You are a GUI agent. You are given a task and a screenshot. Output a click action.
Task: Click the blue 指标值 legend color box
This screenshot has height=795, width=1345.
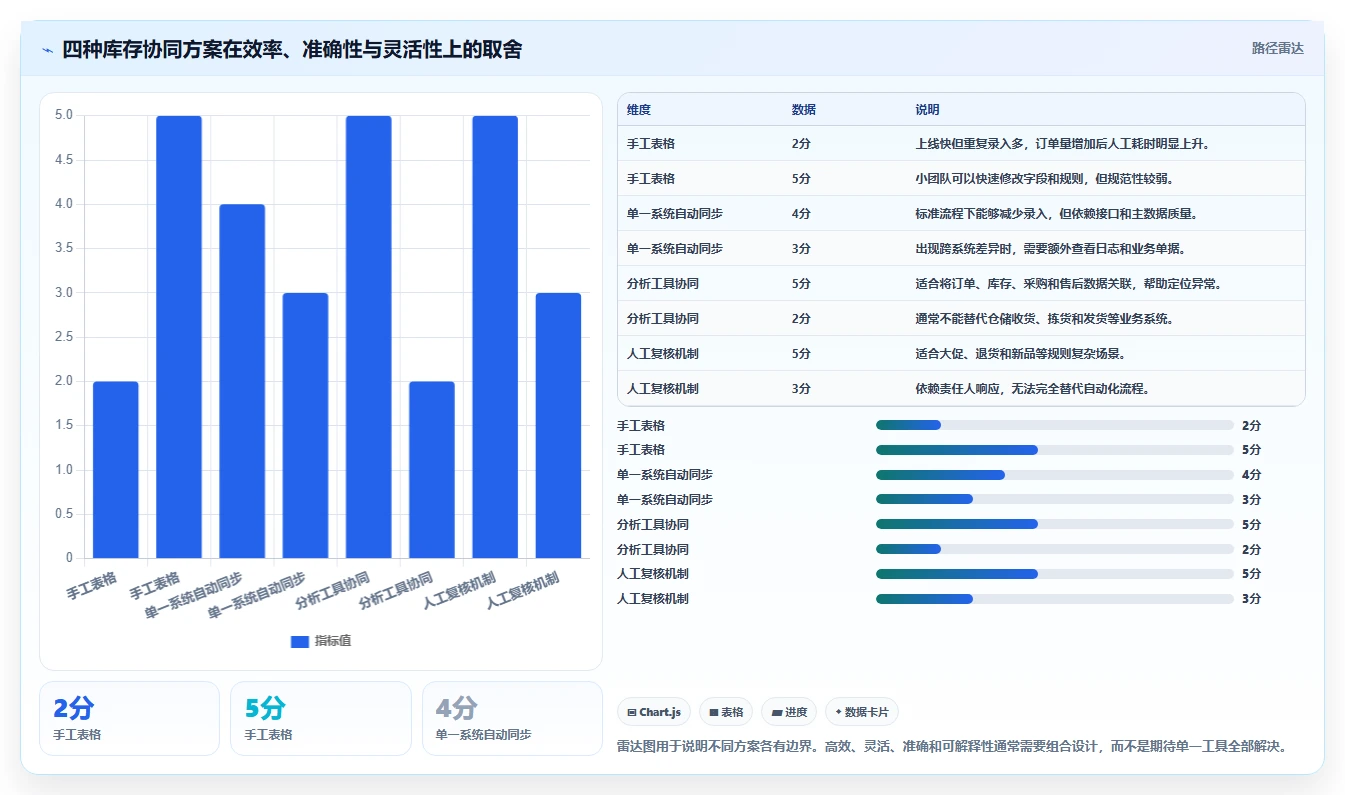(x=300, y=641)
